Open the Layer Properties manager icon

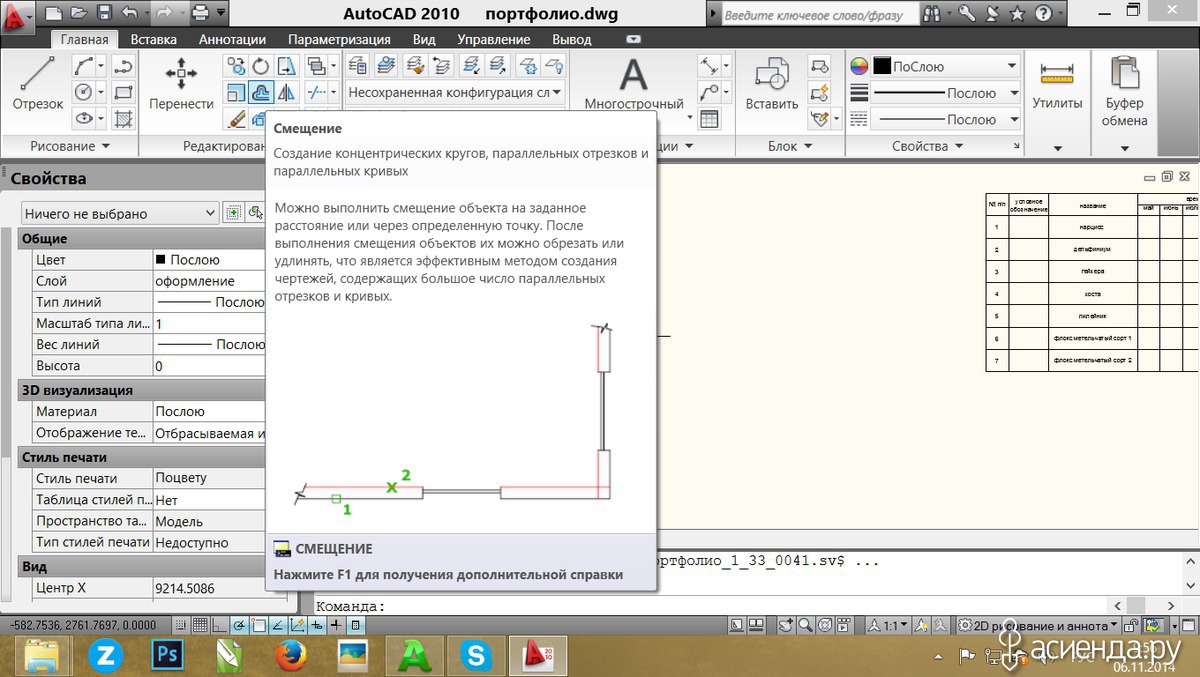(x=357, y=67)
